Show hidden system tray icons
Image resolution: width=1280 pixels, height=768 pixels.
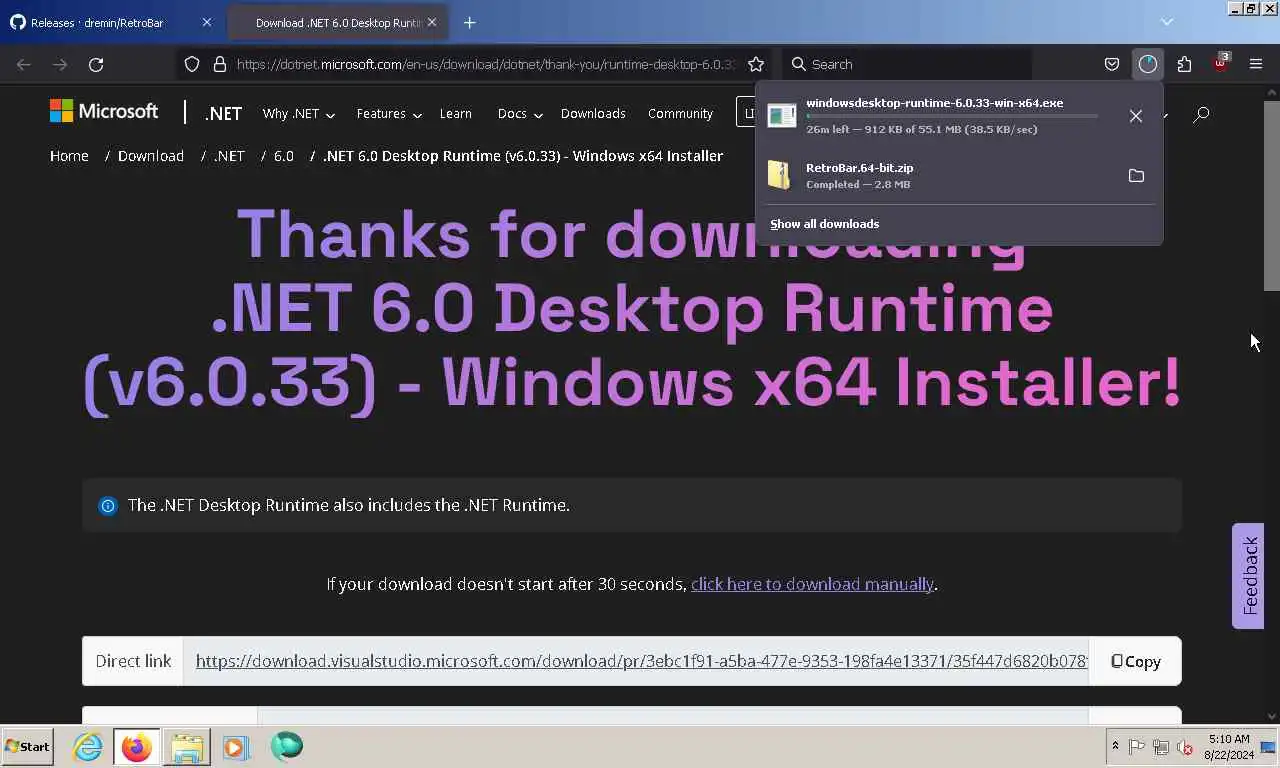[1115, 747]
